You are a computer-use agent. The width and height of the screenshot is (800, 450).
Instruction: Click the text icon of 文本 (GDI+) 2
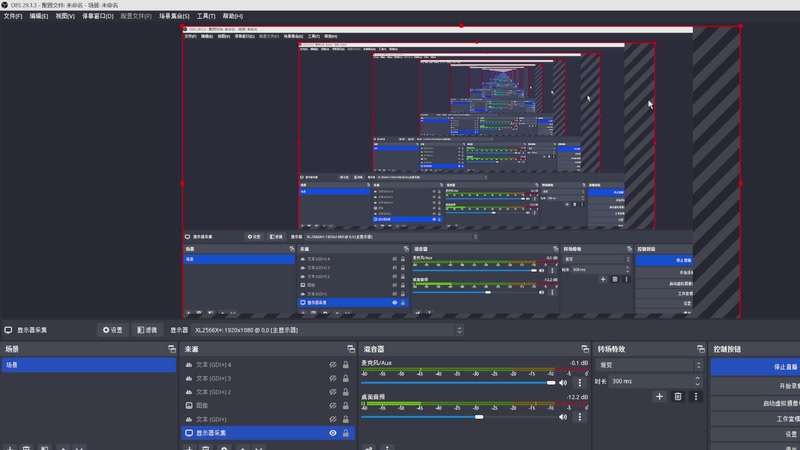click(x=189, y=392)
